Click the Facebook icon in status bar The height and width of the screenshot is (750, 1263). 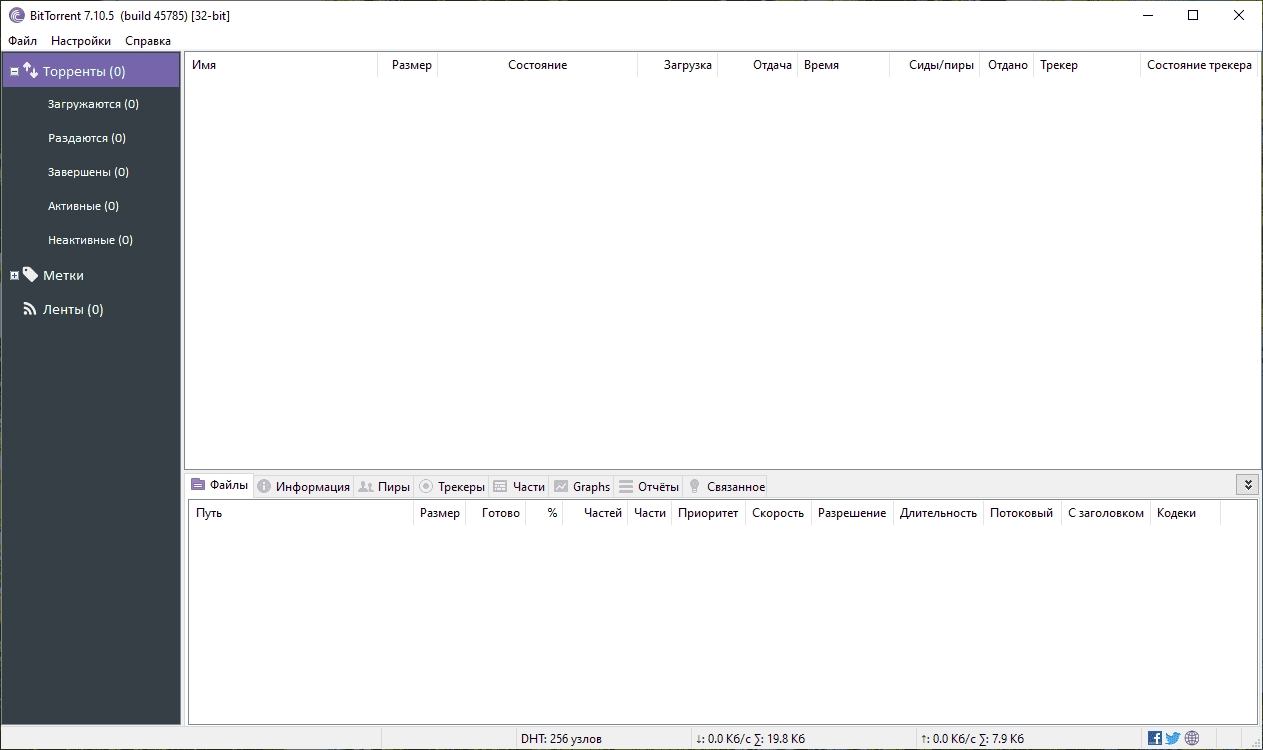tap(1155, 739)
